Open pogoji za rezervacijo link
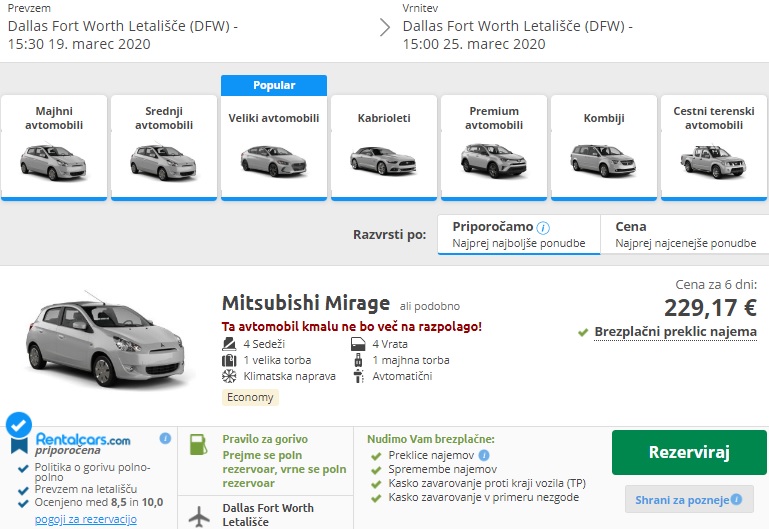The width and height of the screenshot is (769, 529). (x=85, y=519)
